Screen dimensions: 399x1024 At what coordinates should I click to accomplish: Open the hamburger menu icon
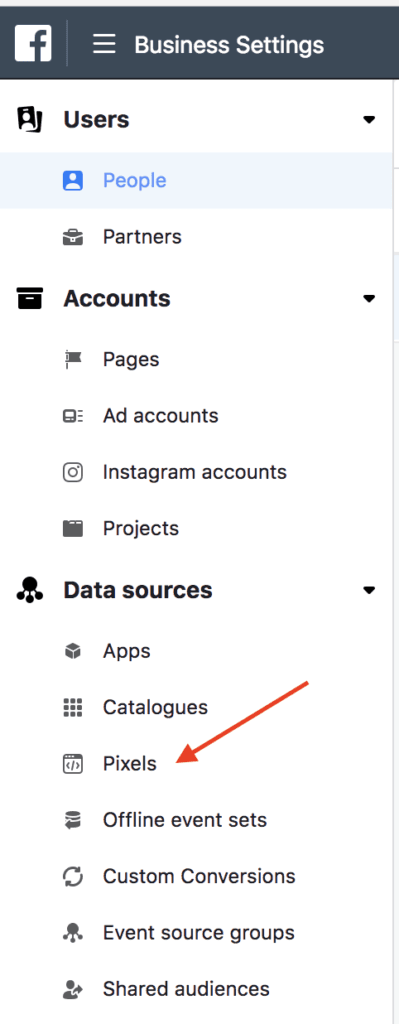104,44
